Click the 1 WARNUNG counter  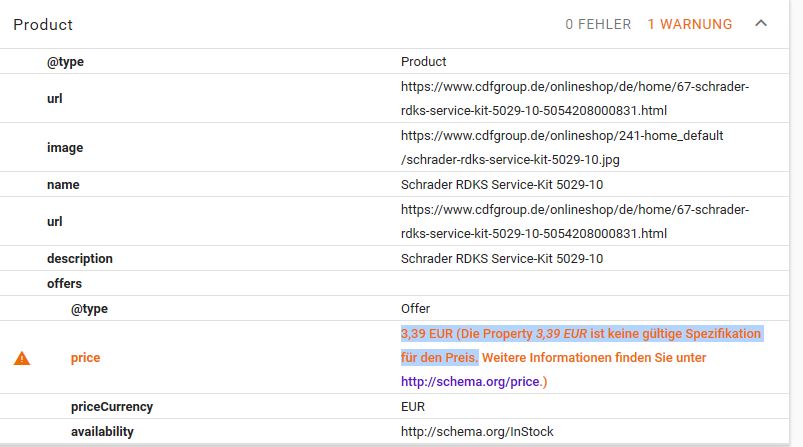[690, 25]
